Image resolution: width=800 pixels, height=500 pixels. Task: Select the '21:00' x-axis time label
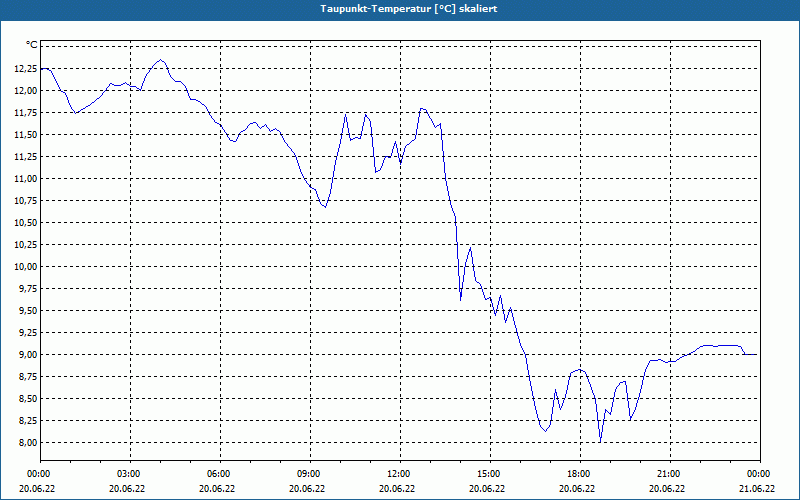tap(667, 474)
